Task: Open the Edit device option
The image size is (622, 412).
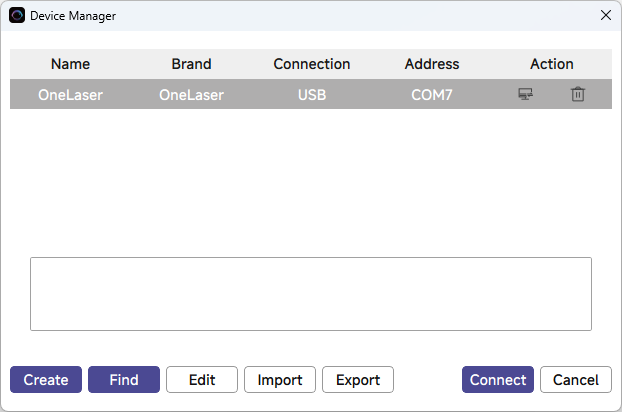Action: 202,380
